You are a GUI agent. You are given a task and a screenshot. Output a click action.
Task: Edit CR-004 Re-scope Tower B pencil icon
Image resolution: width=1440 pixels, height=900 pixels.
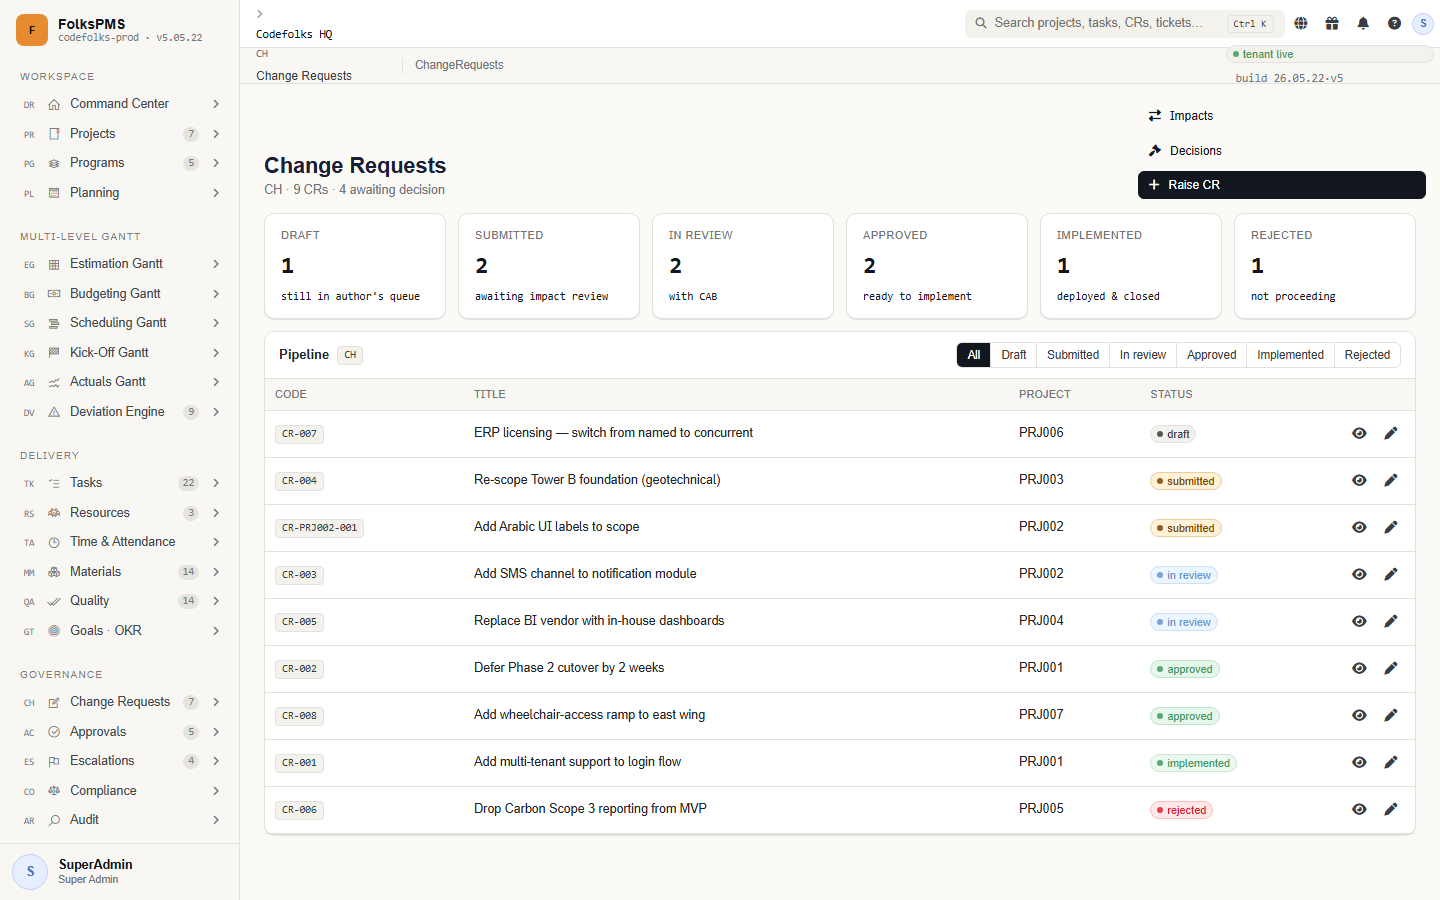tap(1391, 480)
